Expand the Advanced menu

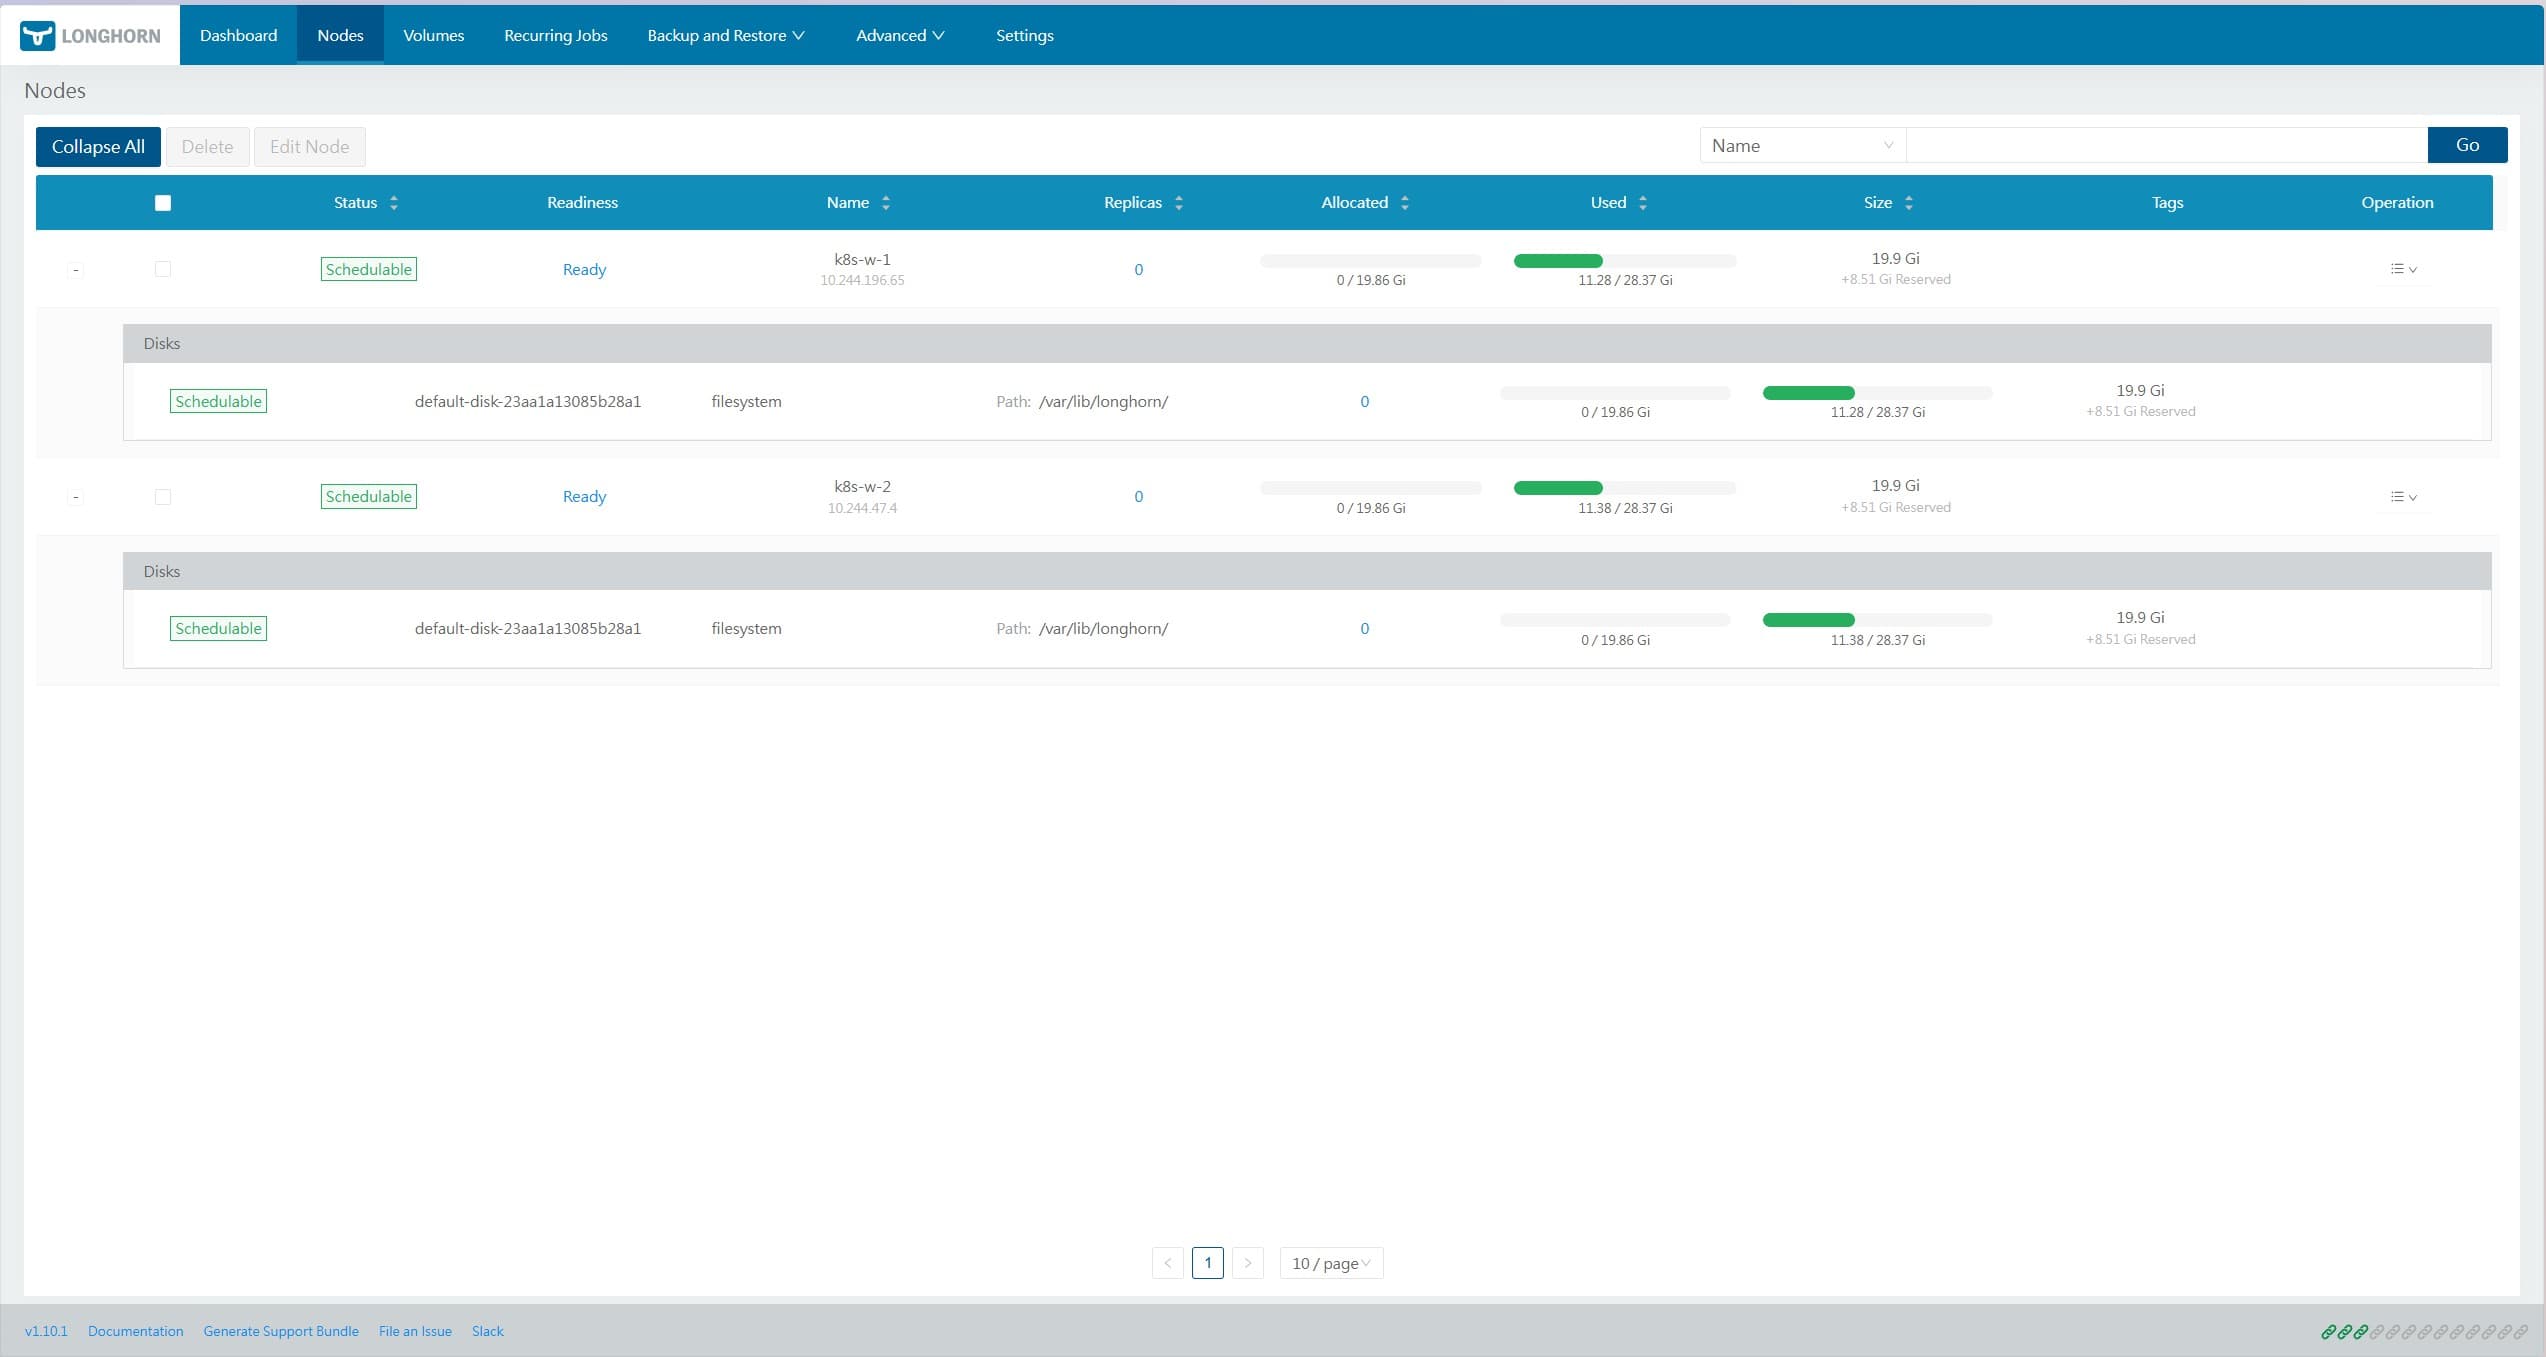[898, 35]
